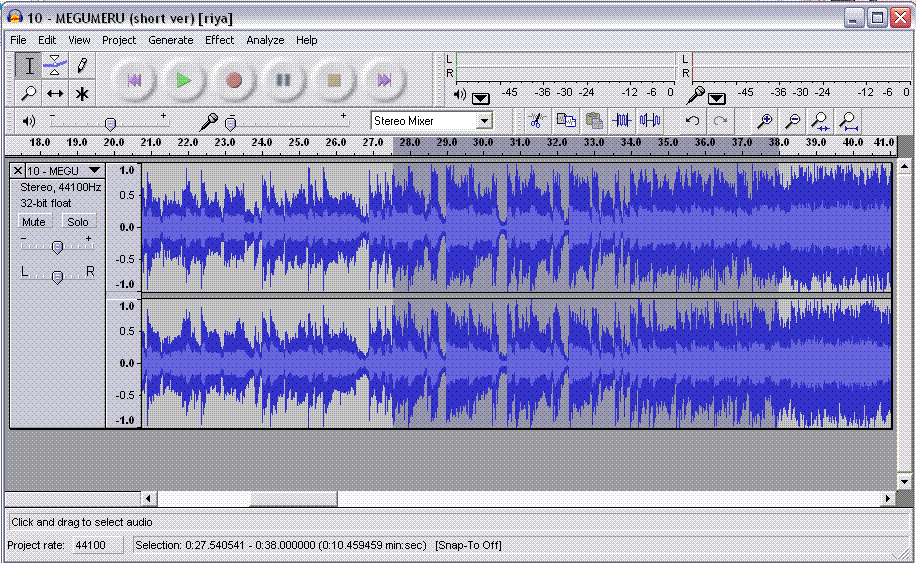Screen dimensions: 916x563
Task: Mute the 10 - MEGU track
Action: coord(34,221)
